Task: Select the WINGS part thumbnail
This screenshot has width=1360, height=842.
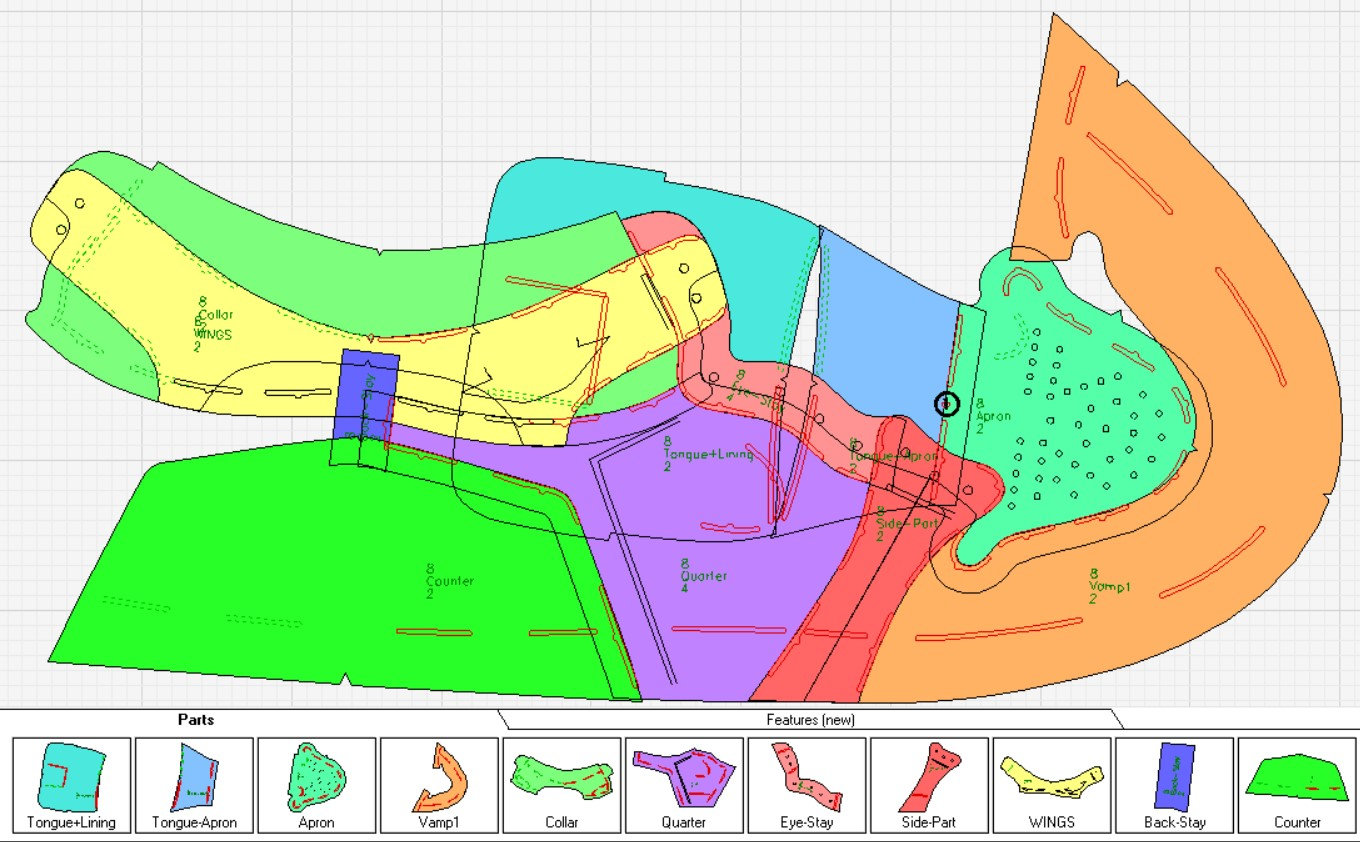Action: coord(1052,785)
